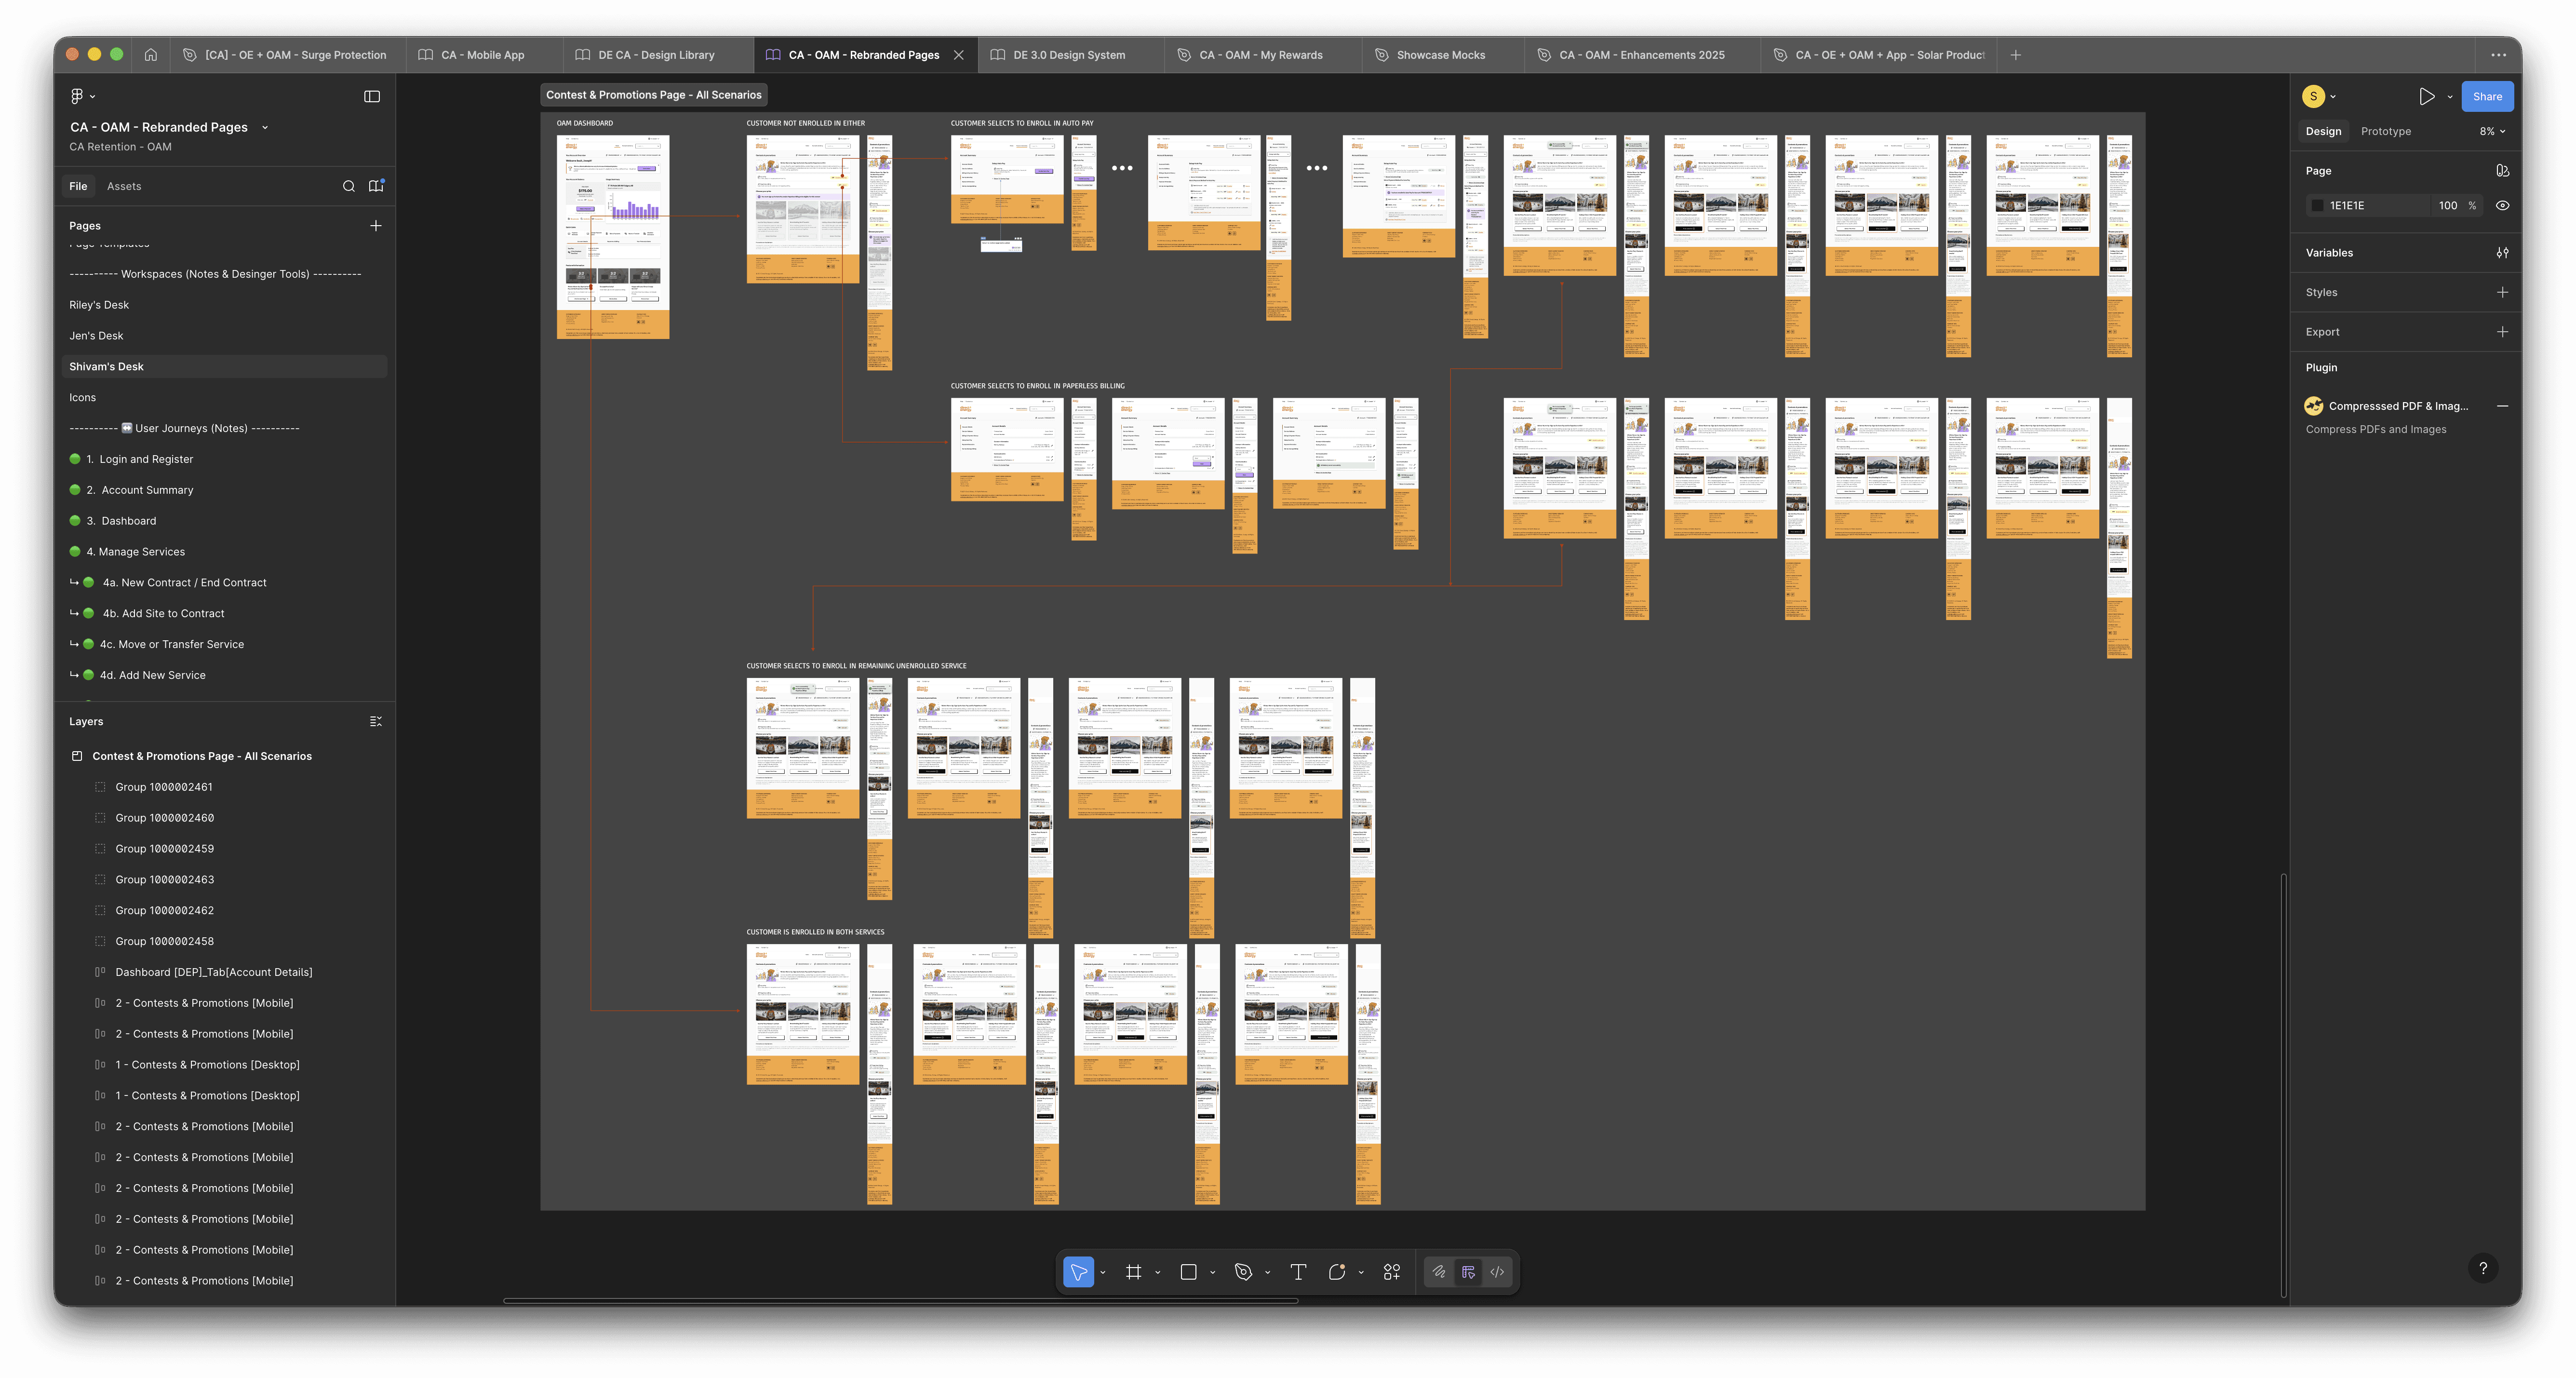This screenshot has height=1378, width=2576.
Task: Present prototype using play icon
Action: point(2426,97)
